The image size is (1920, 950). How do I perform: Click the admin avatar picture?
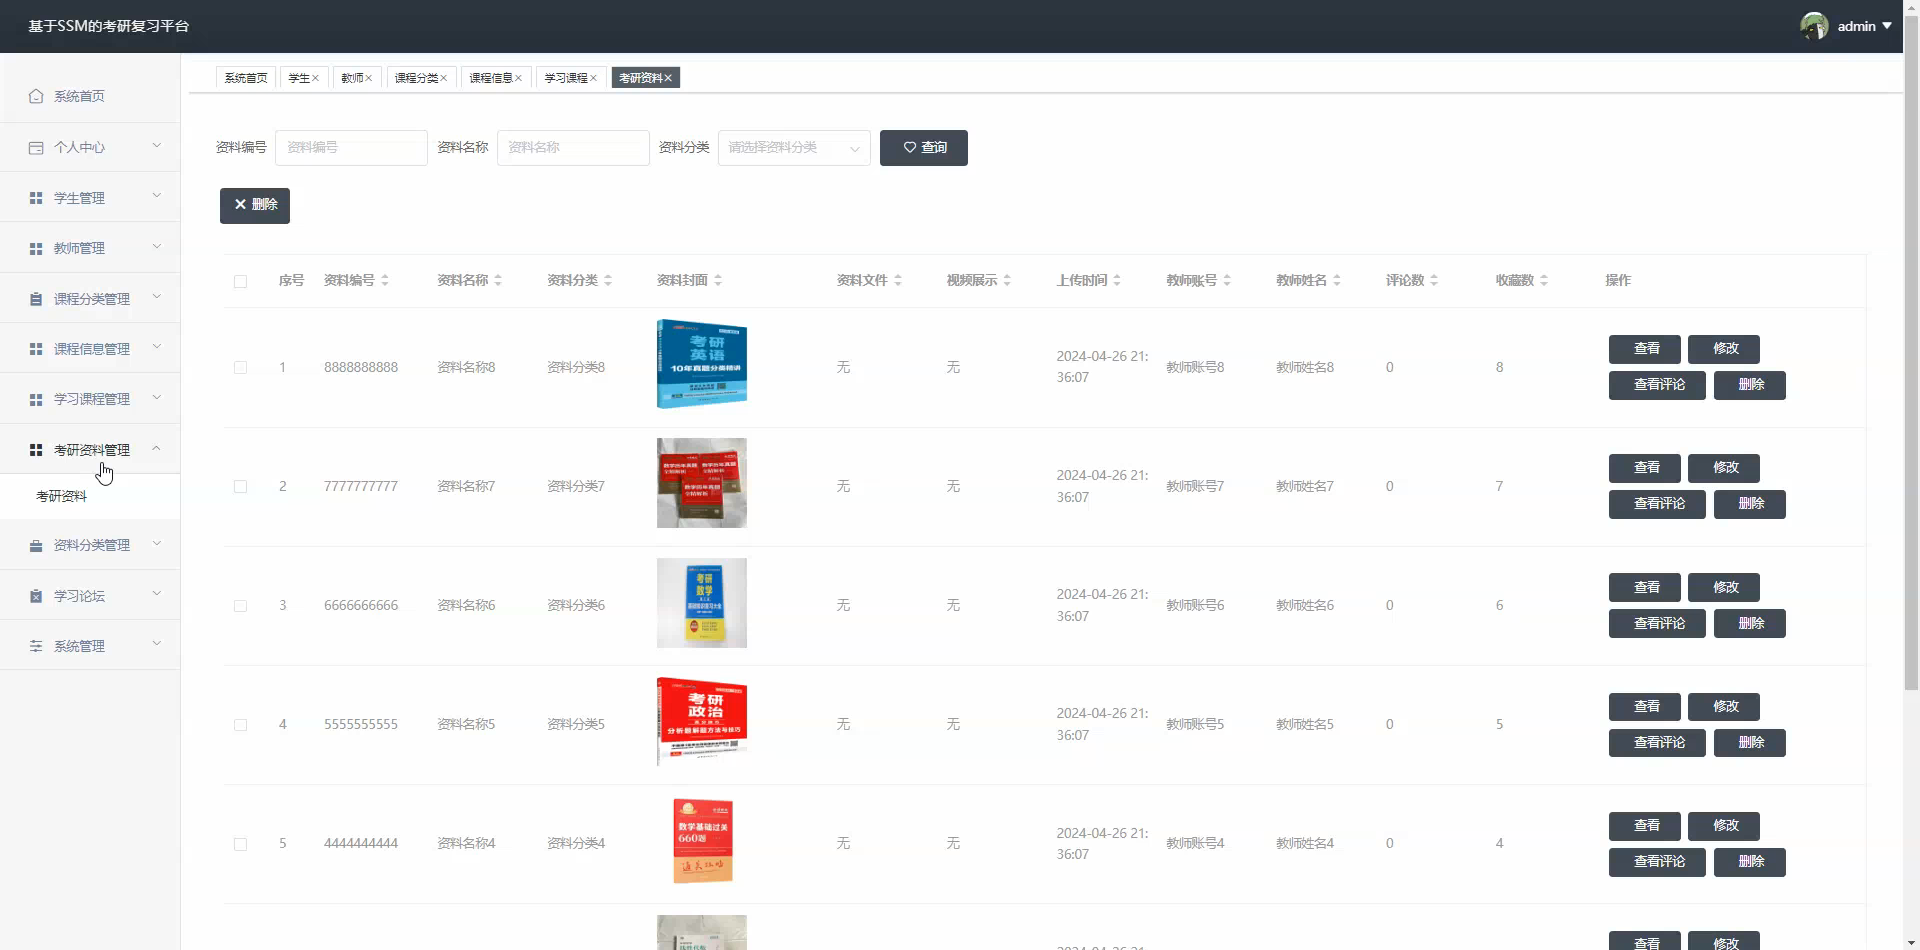pos(1814,26)
